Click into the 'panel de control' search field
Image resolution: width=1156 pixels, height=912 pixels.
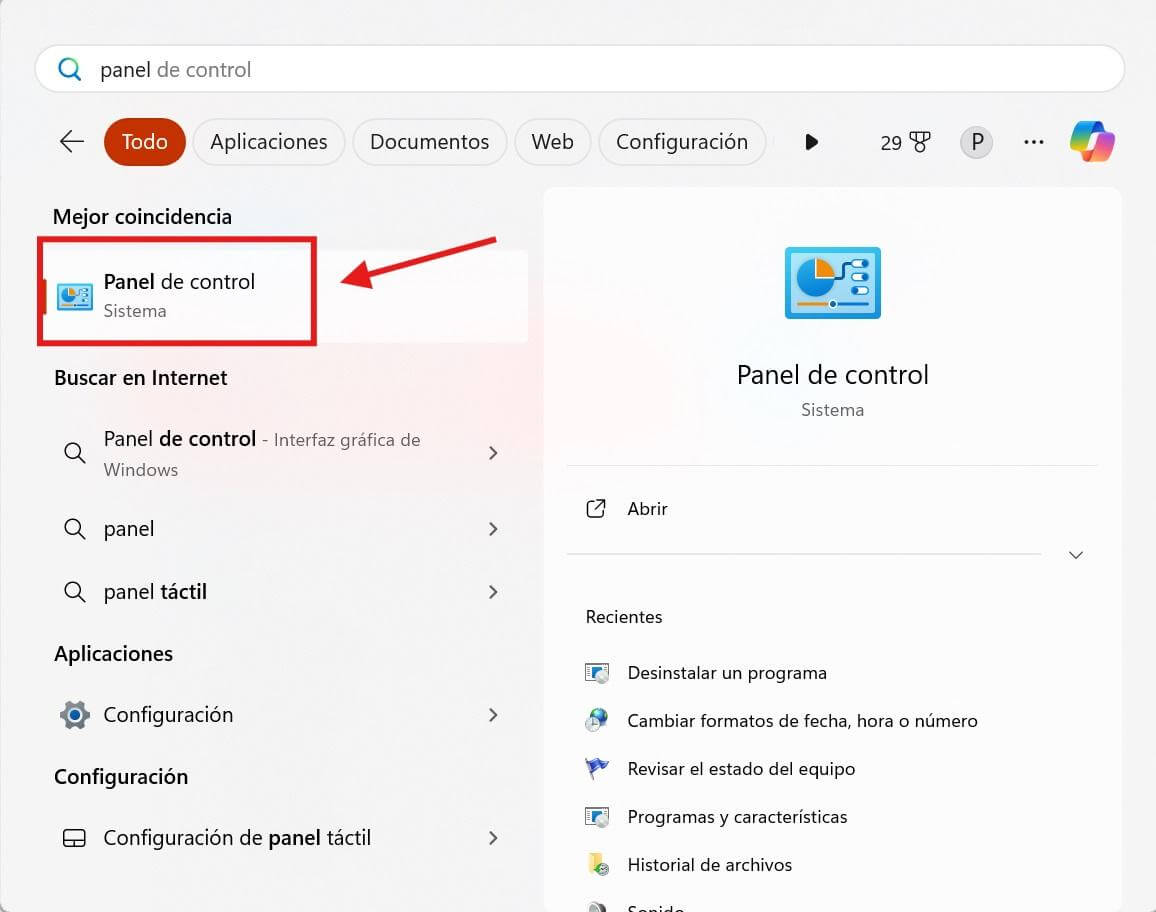pos(579,69)
